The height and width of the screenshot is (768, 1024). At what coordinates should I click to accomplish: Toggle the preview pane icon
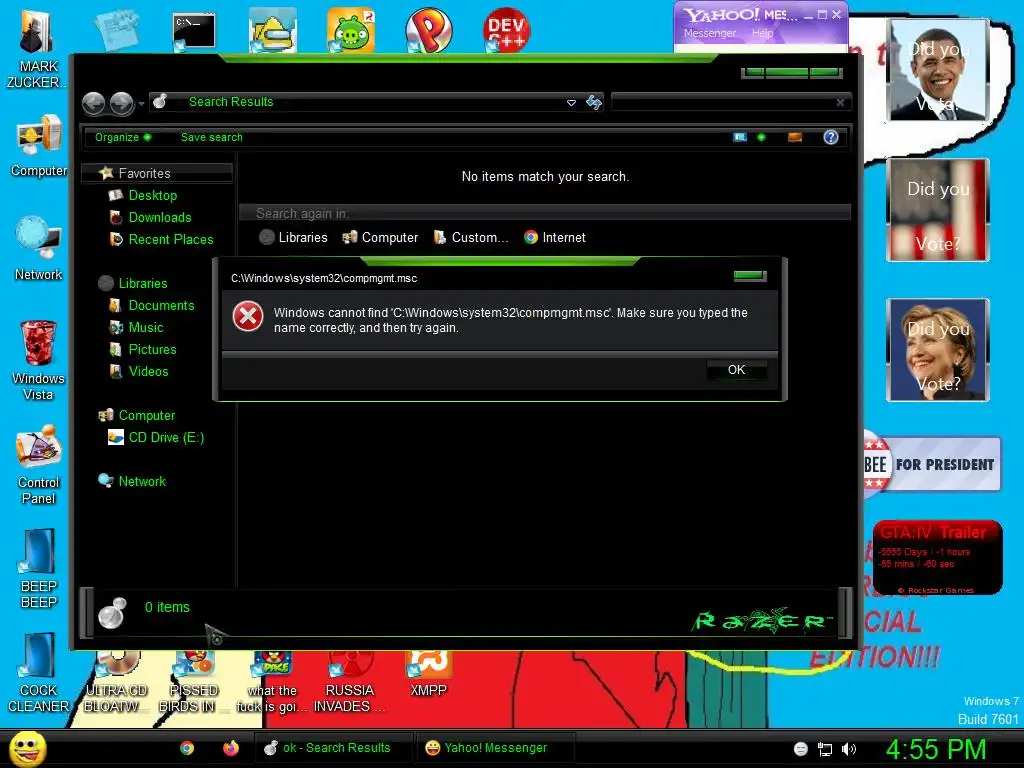click(795, 137)
